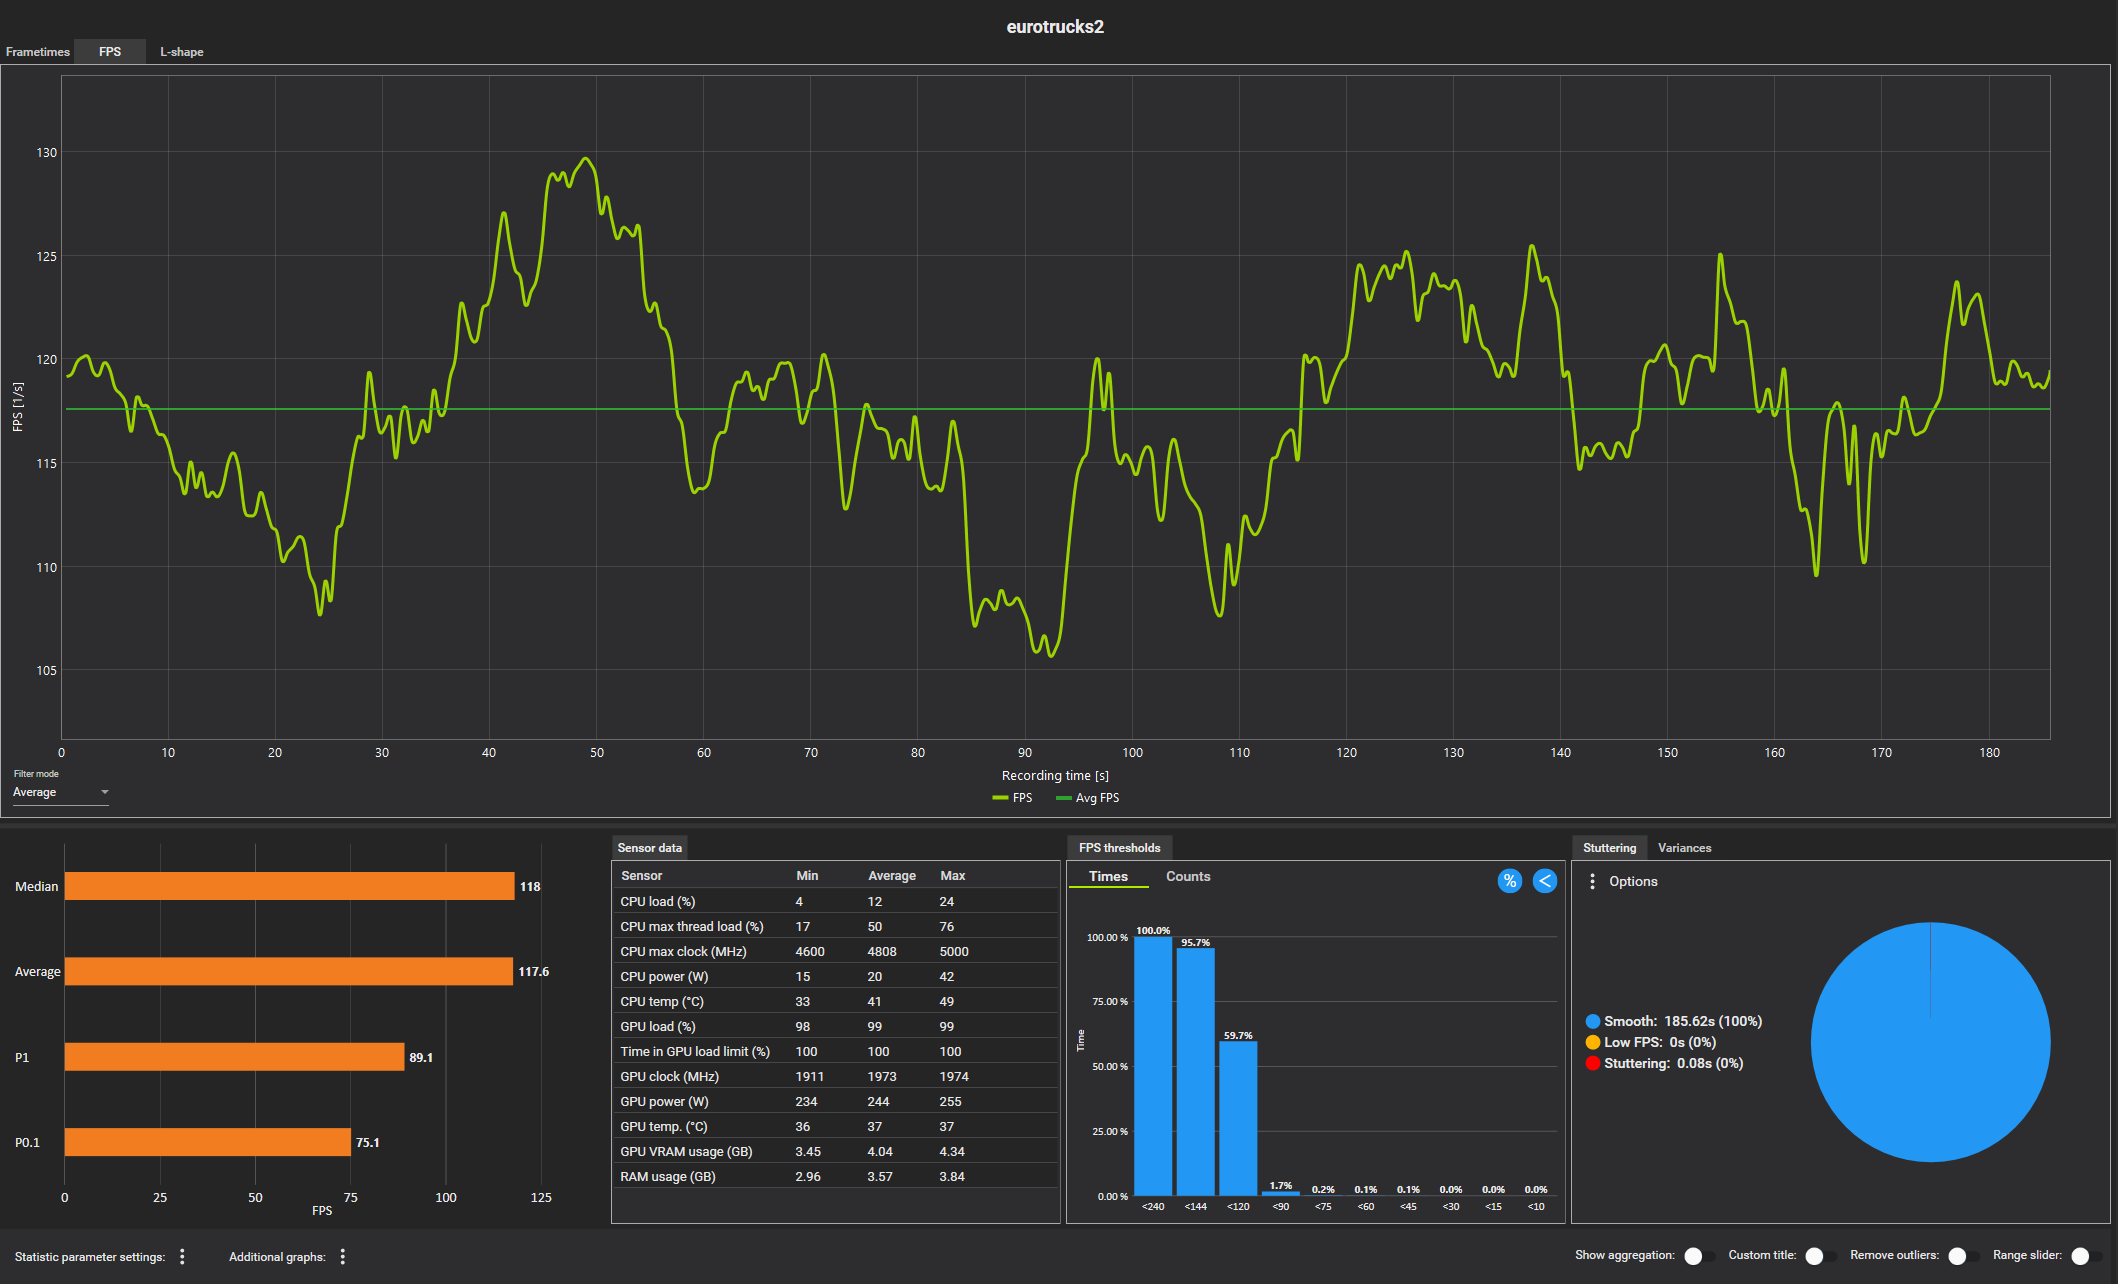Open the Stuttering Options three-dot menu
Viewport: 2118px width, 1284px height.
click(x=1592, y=881)
